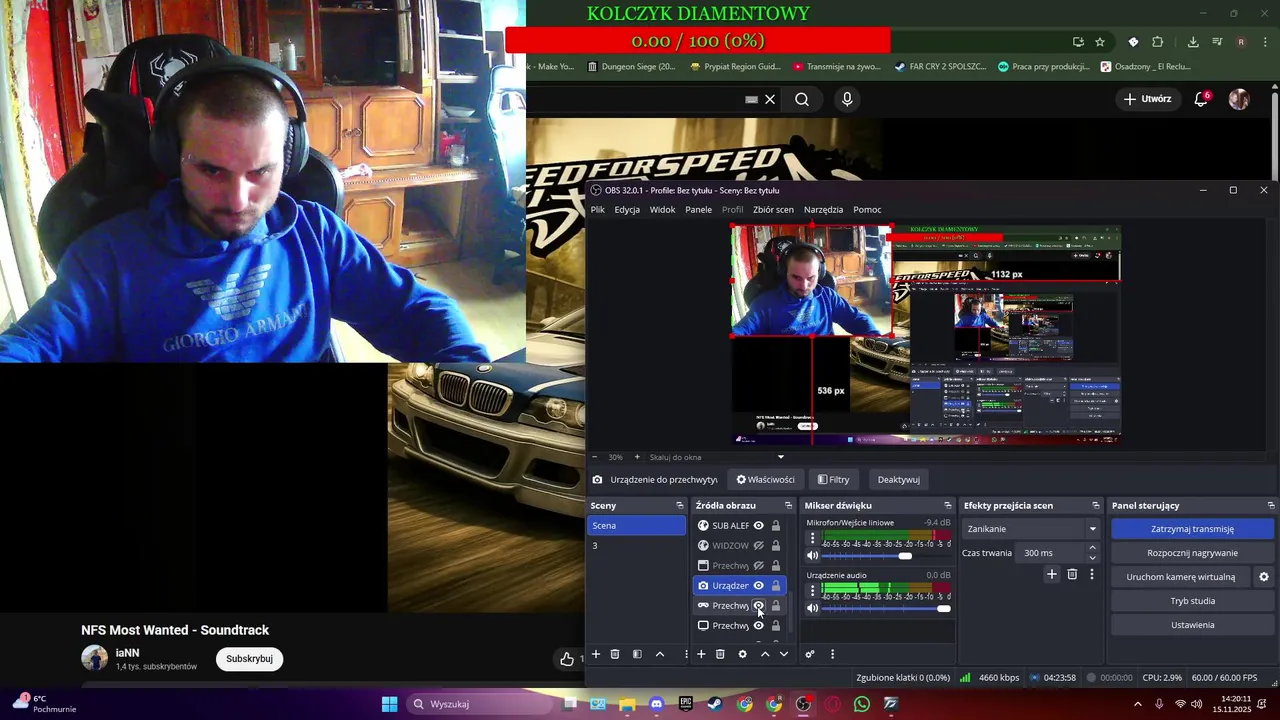Undock the Efekty przejścia scen panel
1280x720 pixels.
[x=1095, y=506]
